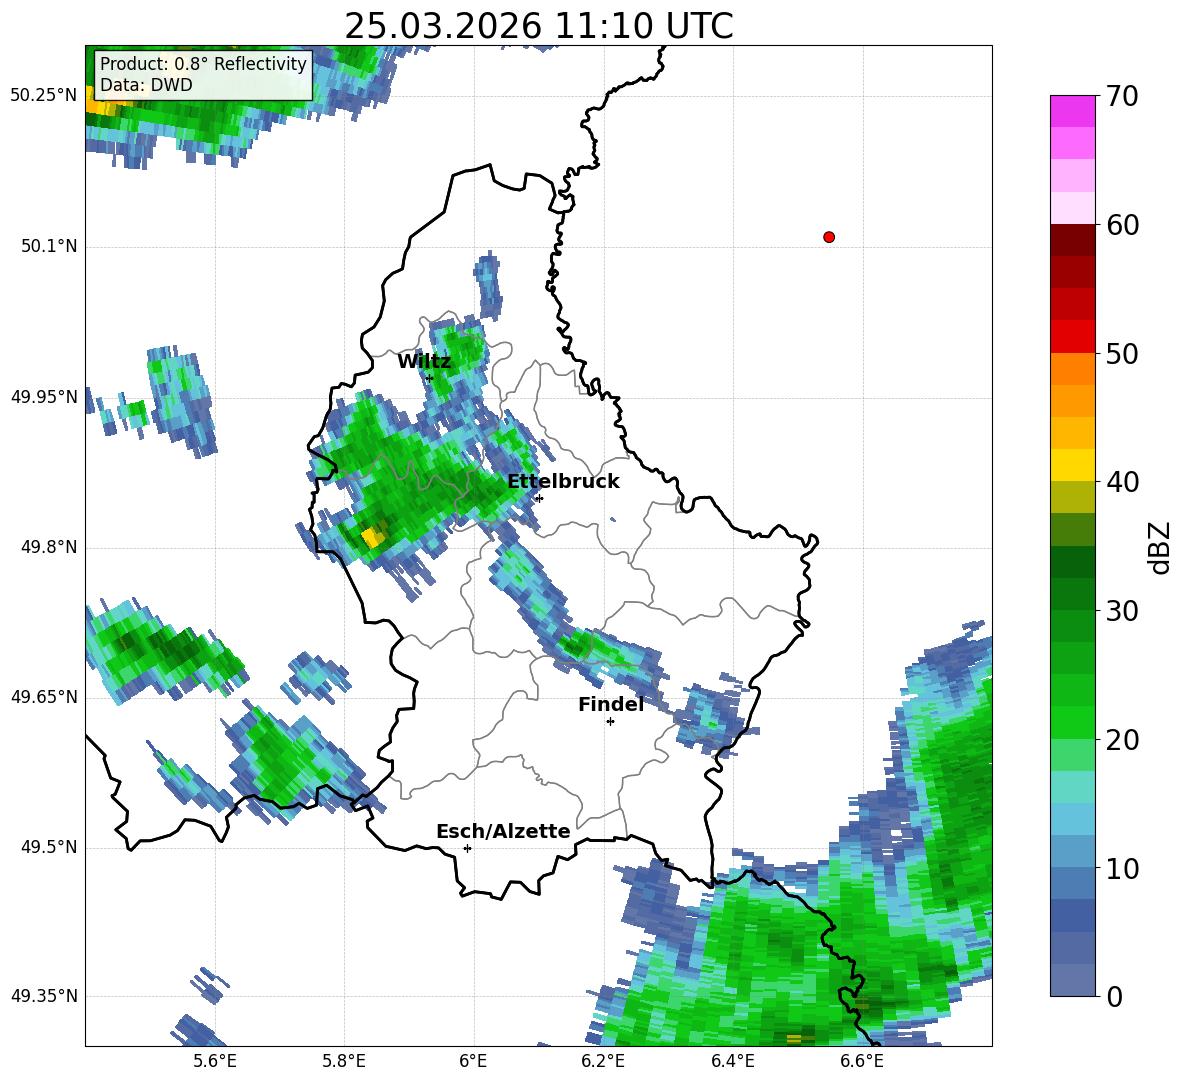Select the Esch/Alzette city label
1184x1081 pixels.
click(x=503, y=832)
